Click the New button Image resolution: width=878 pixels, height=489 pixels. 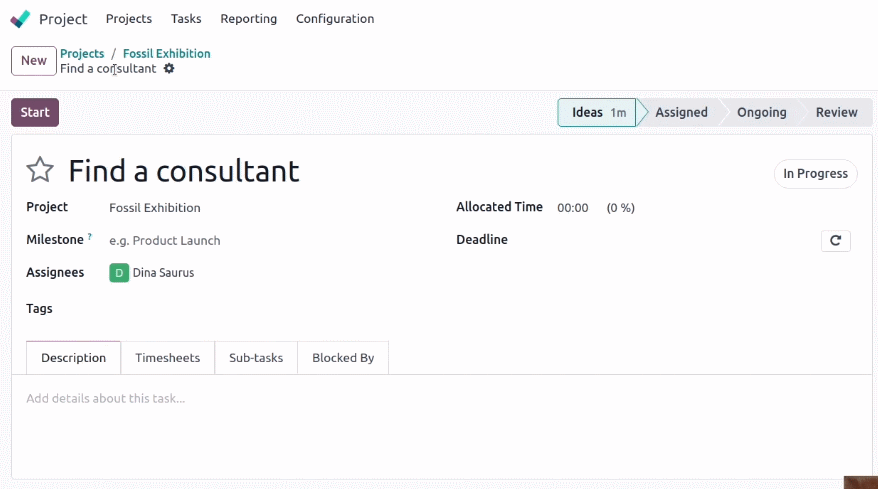tap(34, 60)
